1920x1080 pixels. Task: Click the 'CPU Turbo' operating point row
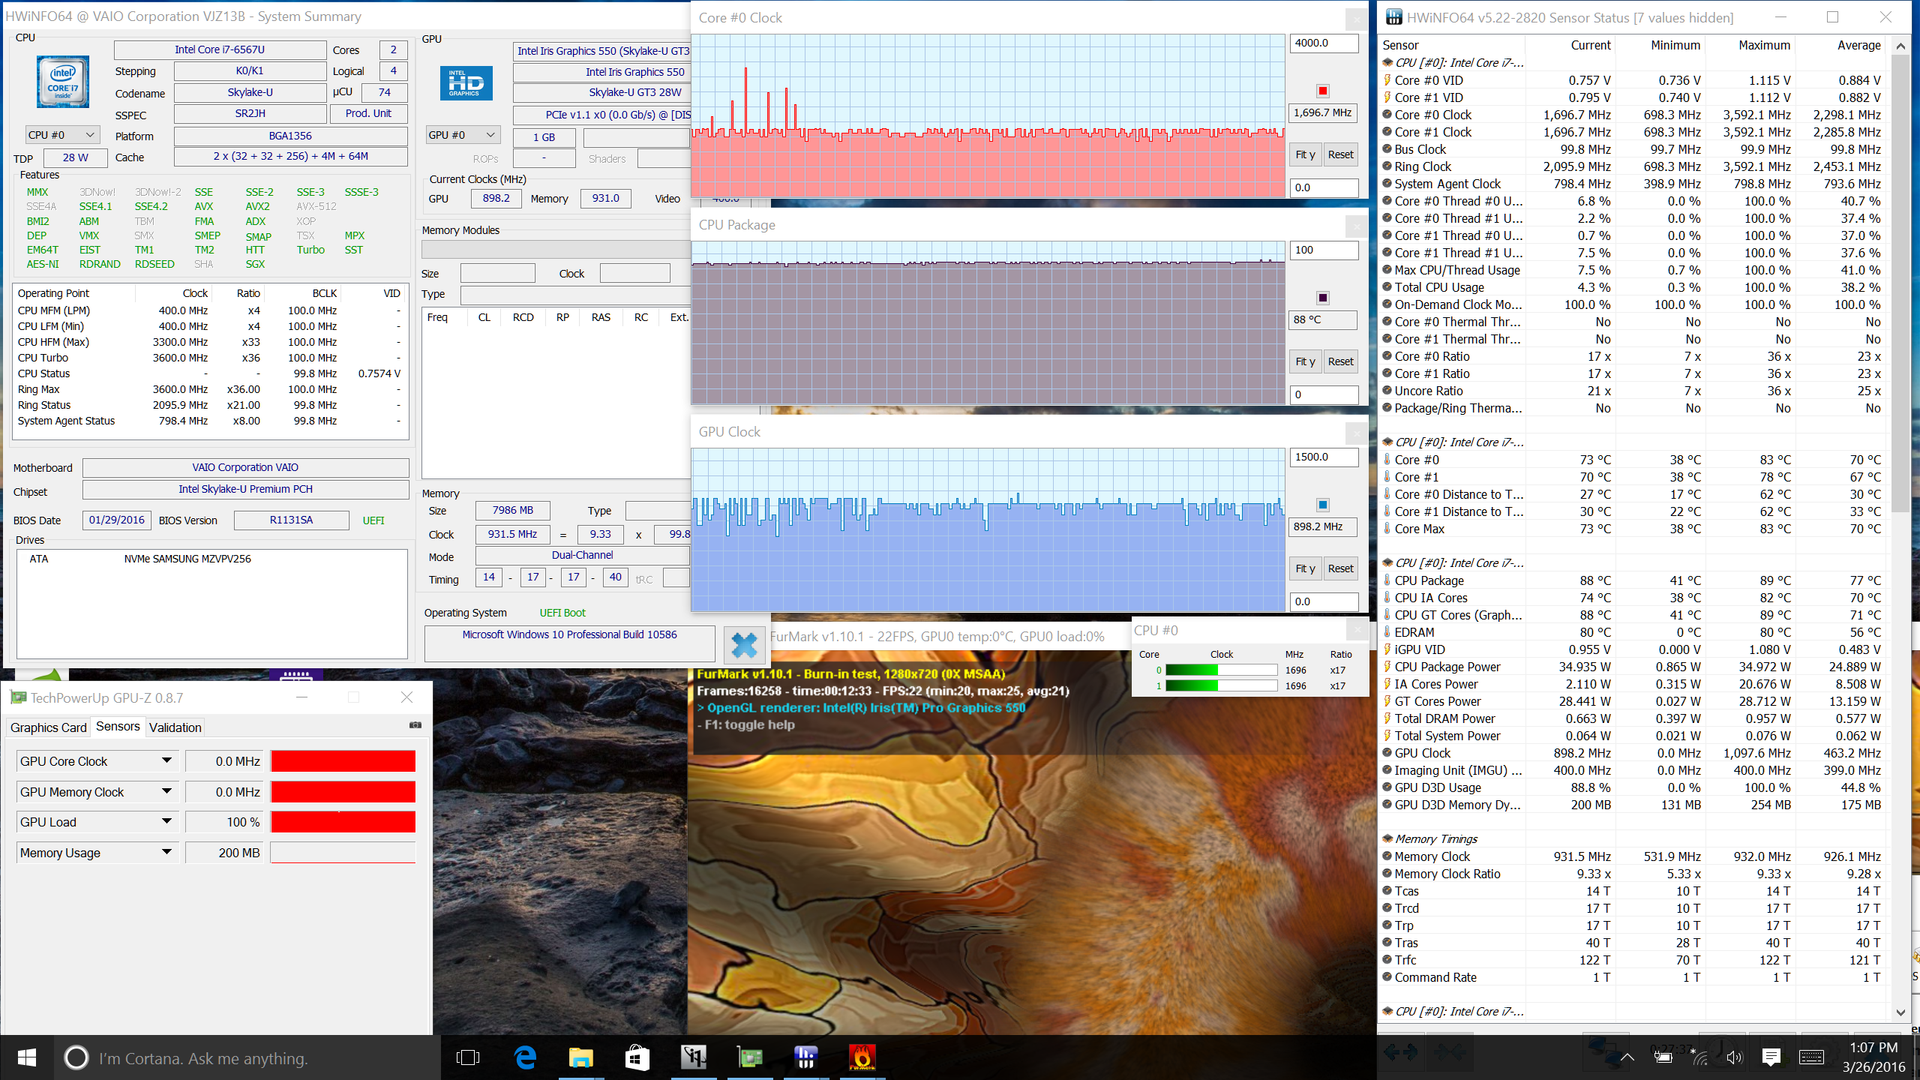tap(210, 358)
